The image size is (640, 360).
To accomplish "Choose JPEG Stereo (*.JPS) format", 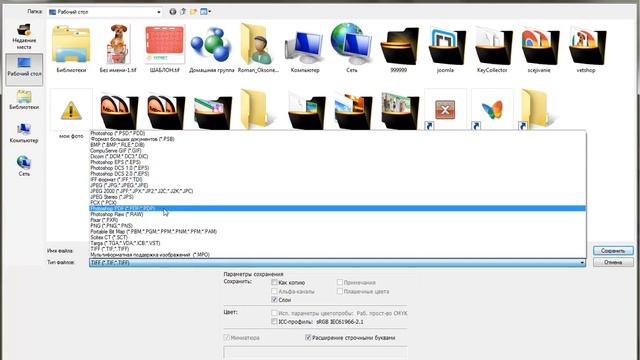I will (338, 196).
